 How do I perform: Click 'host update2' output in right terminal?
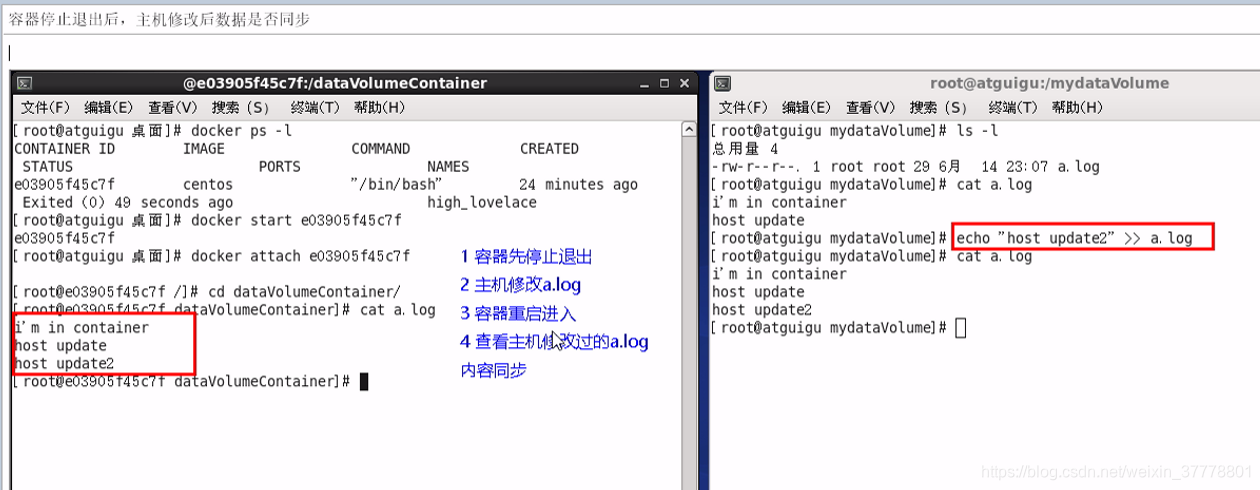[x=762, y=310]
